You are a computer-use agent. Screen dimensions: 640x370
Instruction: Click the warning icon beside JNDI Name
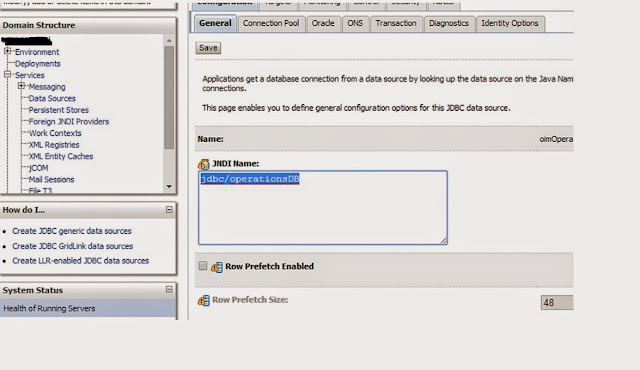[203, 164]
